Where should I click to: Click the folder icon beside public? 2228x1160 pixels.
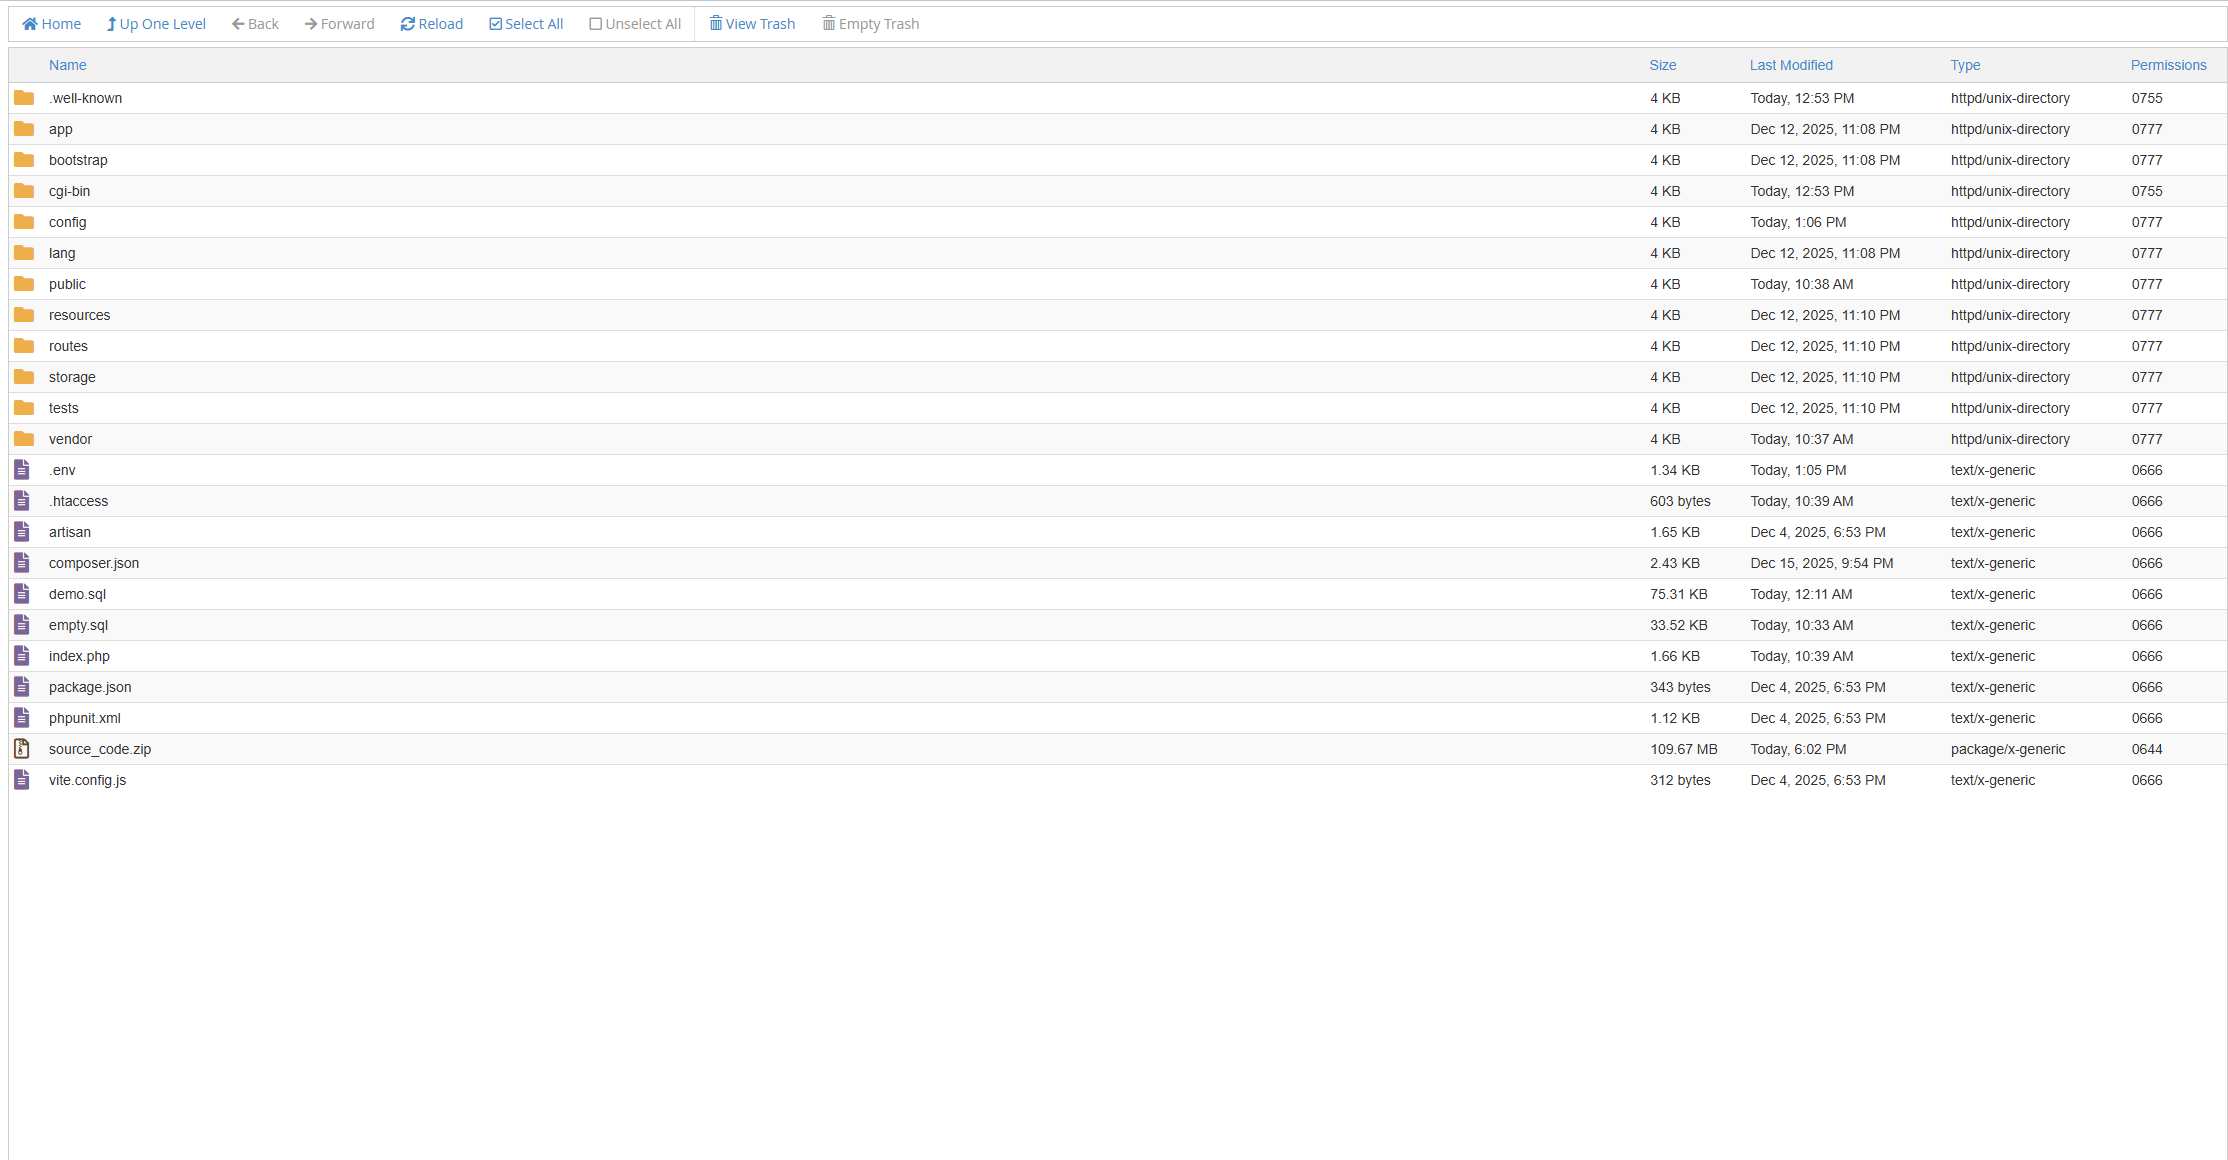tap(24, 284)
